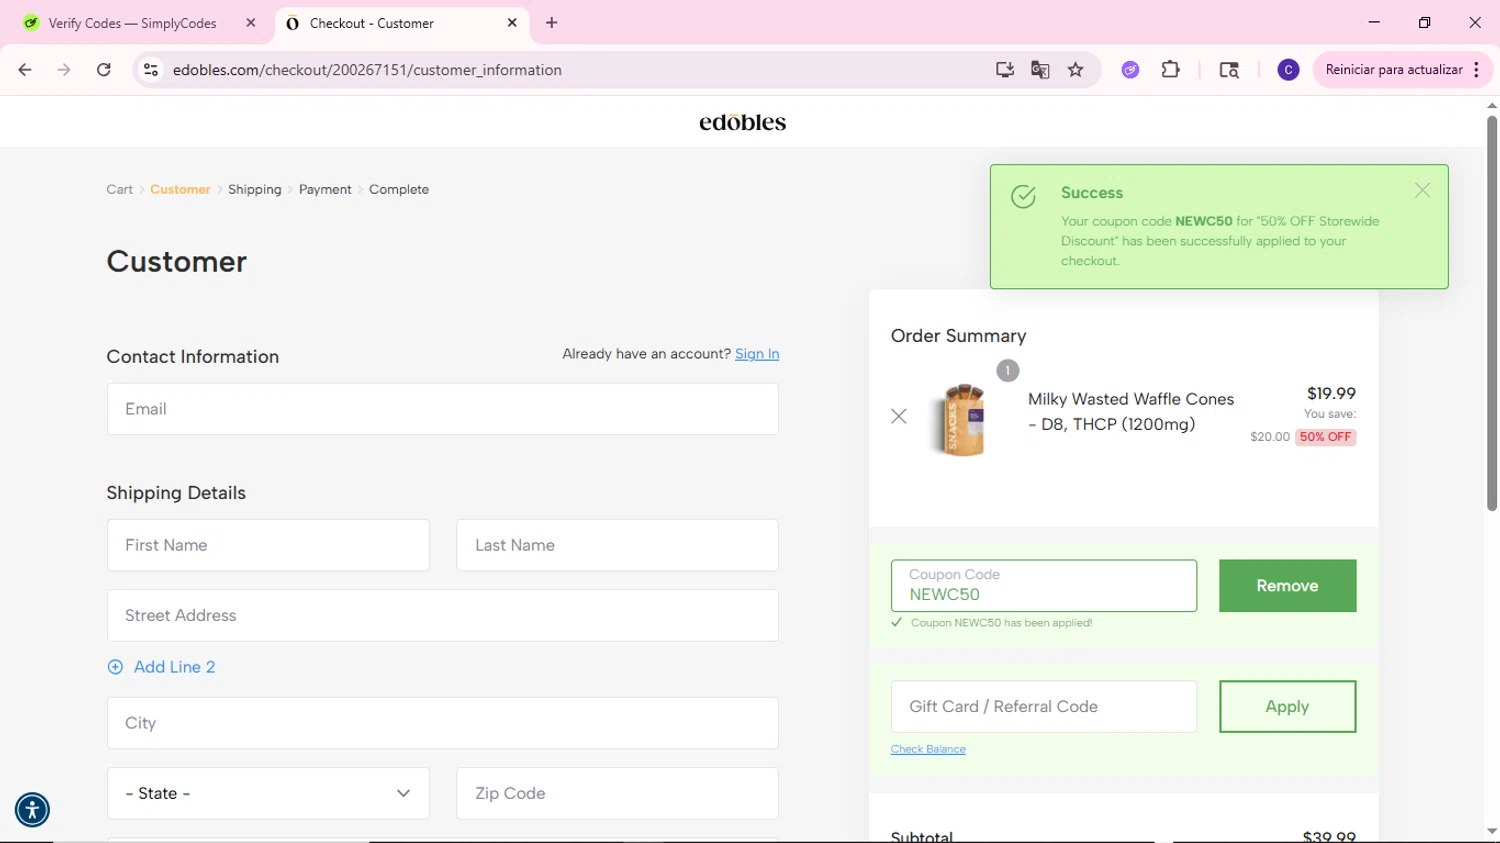Click the quantity badge 1 on product
This screenshot has width=1500, height=843.
point(1007,370)
